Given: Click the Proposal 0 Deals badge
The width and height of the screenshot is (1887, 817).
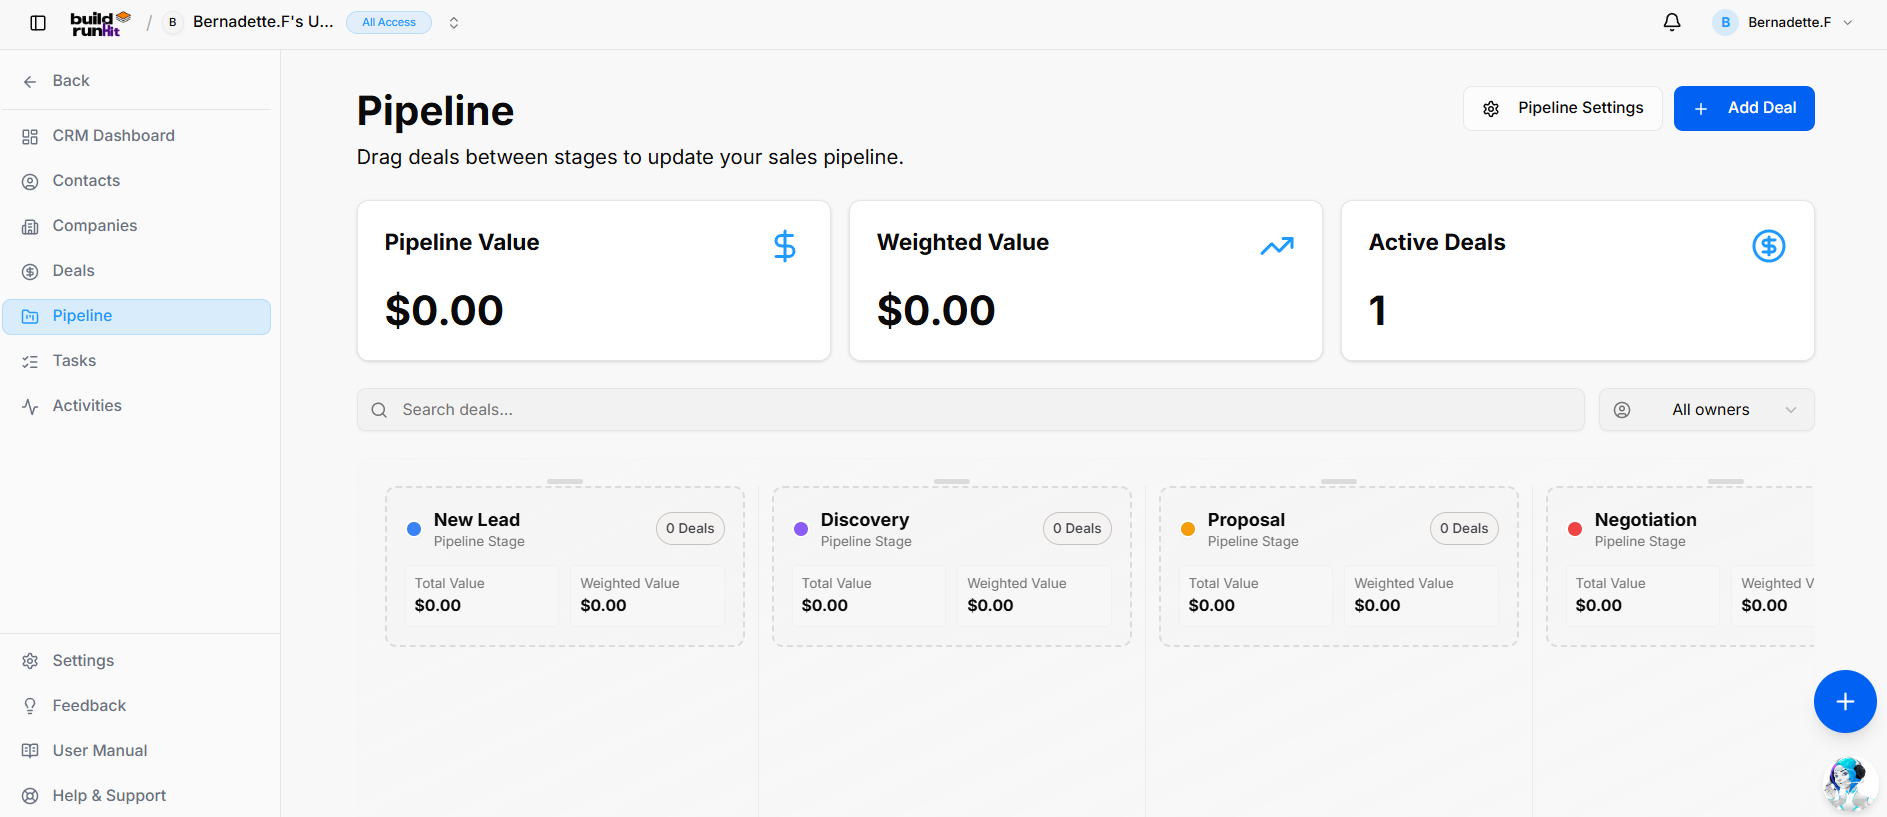Looking at the screenshot, I should pyautogui.click(x=1464, y=528).
